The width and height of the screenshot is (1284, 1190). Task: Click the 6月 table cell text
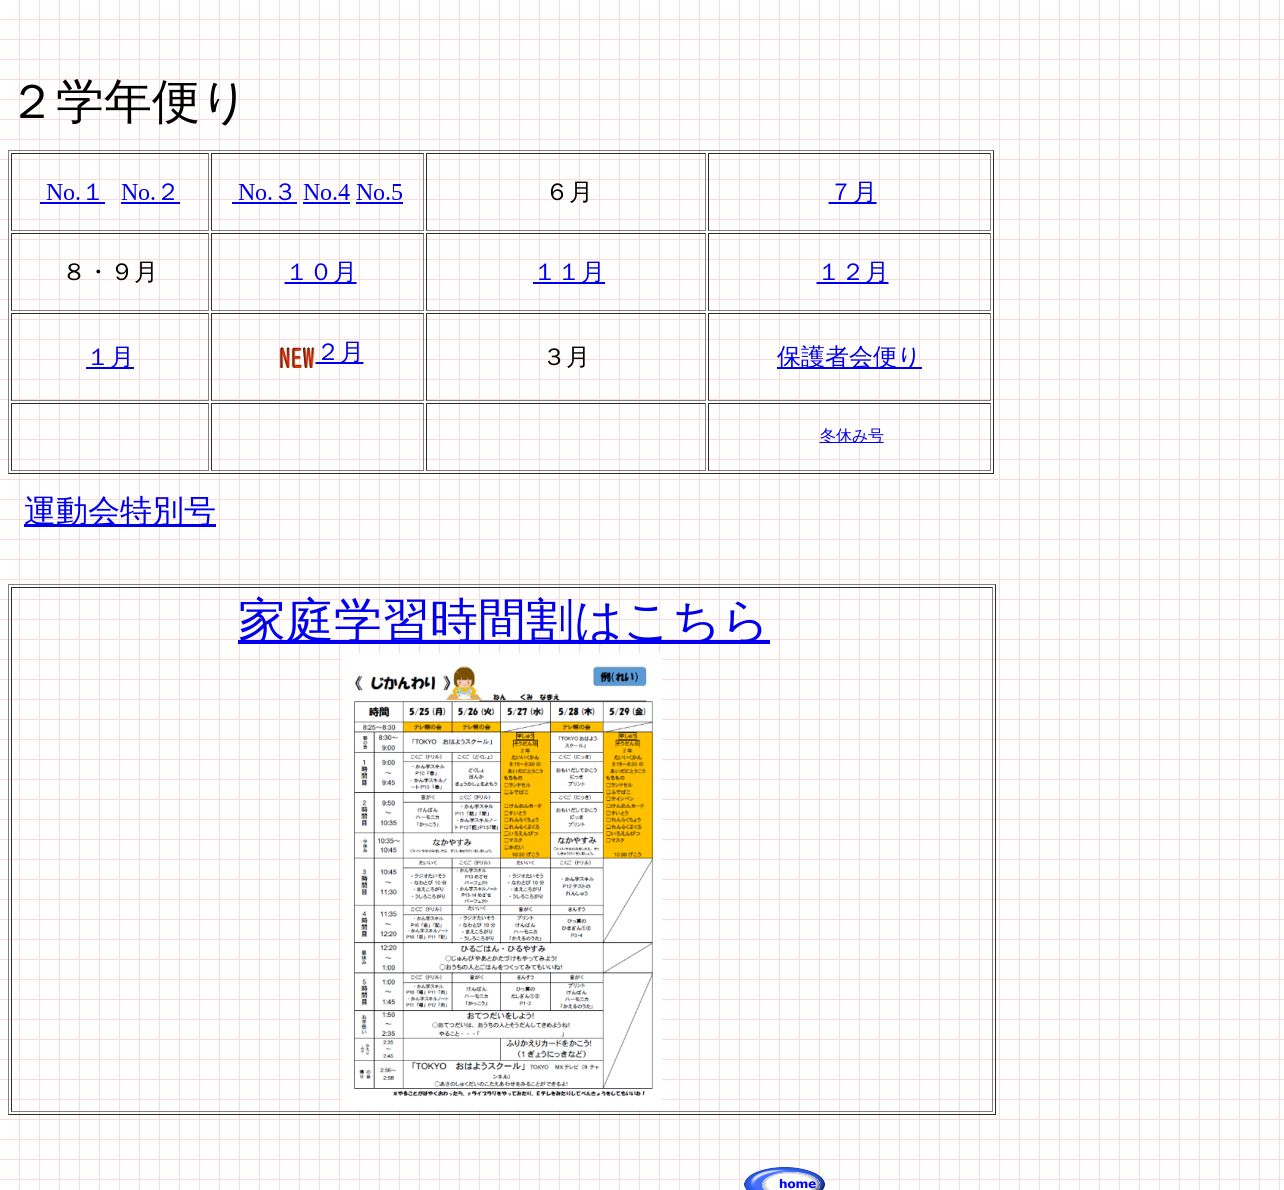click(569, 192)
